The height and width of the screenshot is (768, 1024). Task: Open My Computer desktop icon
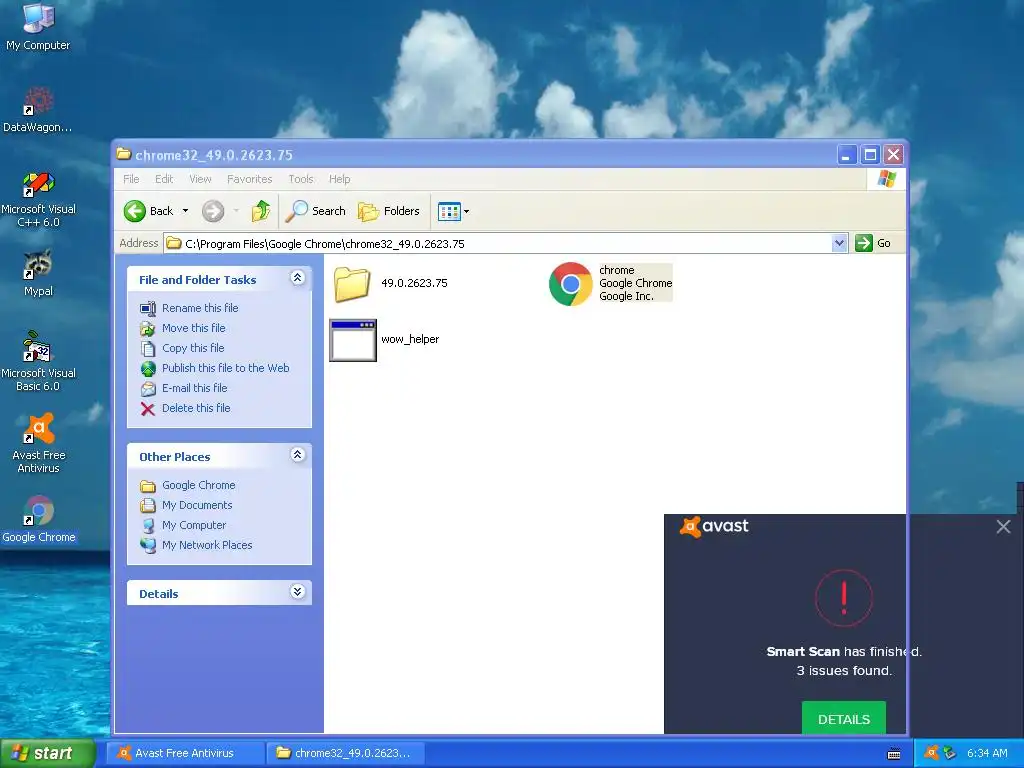click(38, 26)
